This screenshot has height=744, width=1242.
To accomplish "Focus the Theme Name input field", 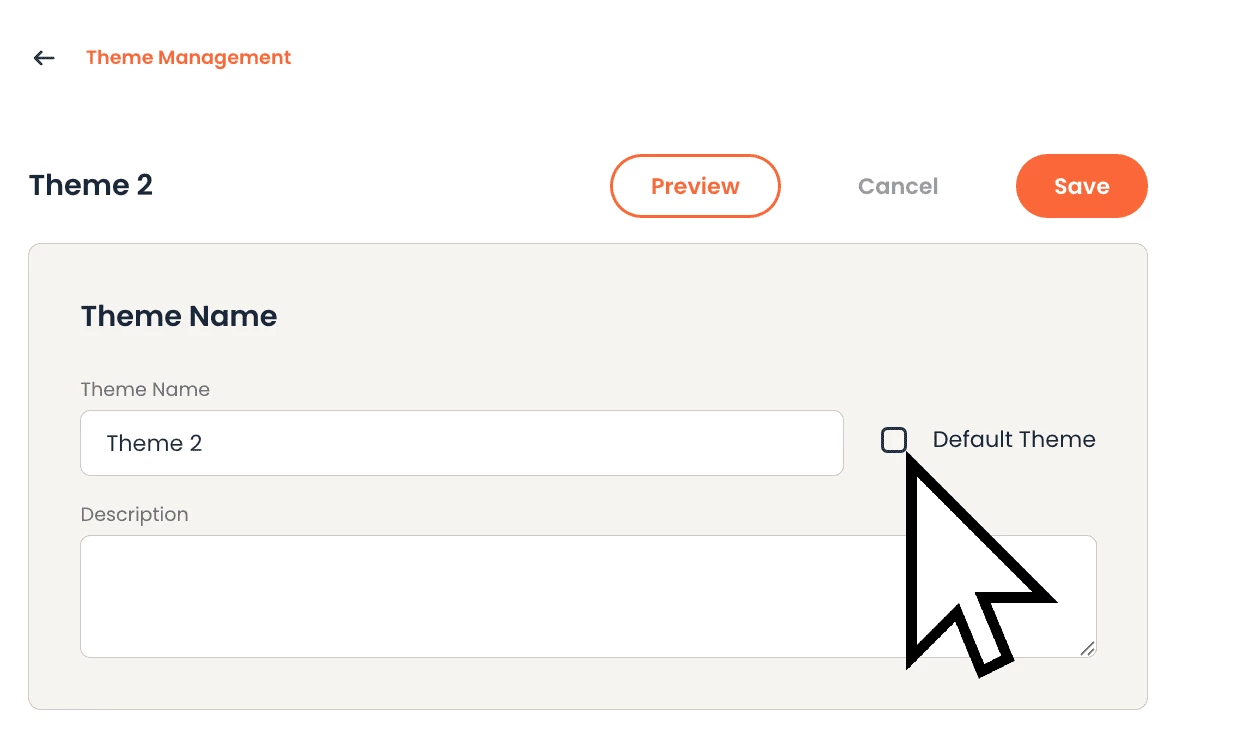I will pos(461,443).
